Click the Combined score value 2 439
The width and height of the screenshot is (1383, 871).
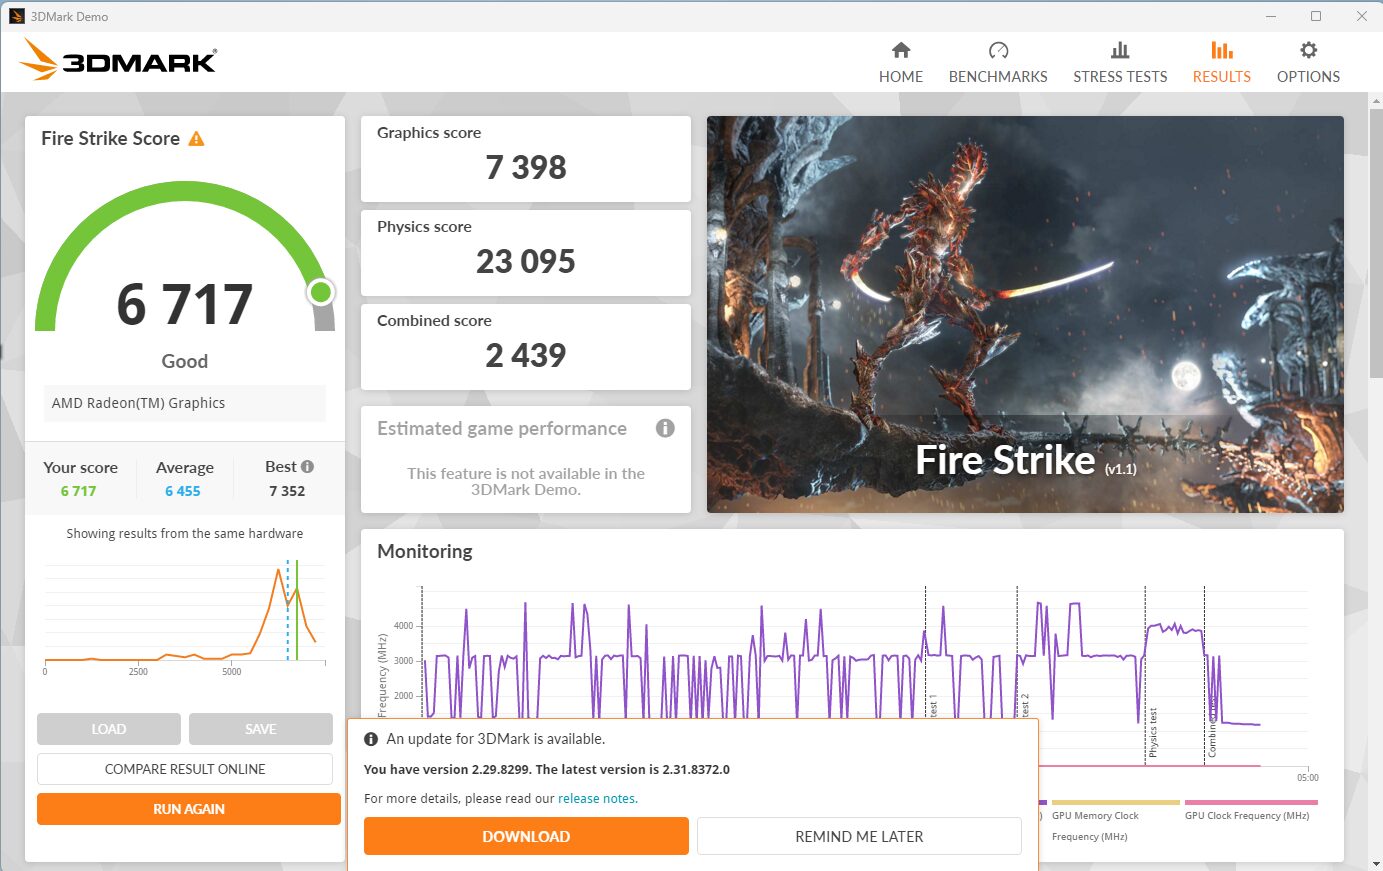pyautogui.click(x=526, y=355)
